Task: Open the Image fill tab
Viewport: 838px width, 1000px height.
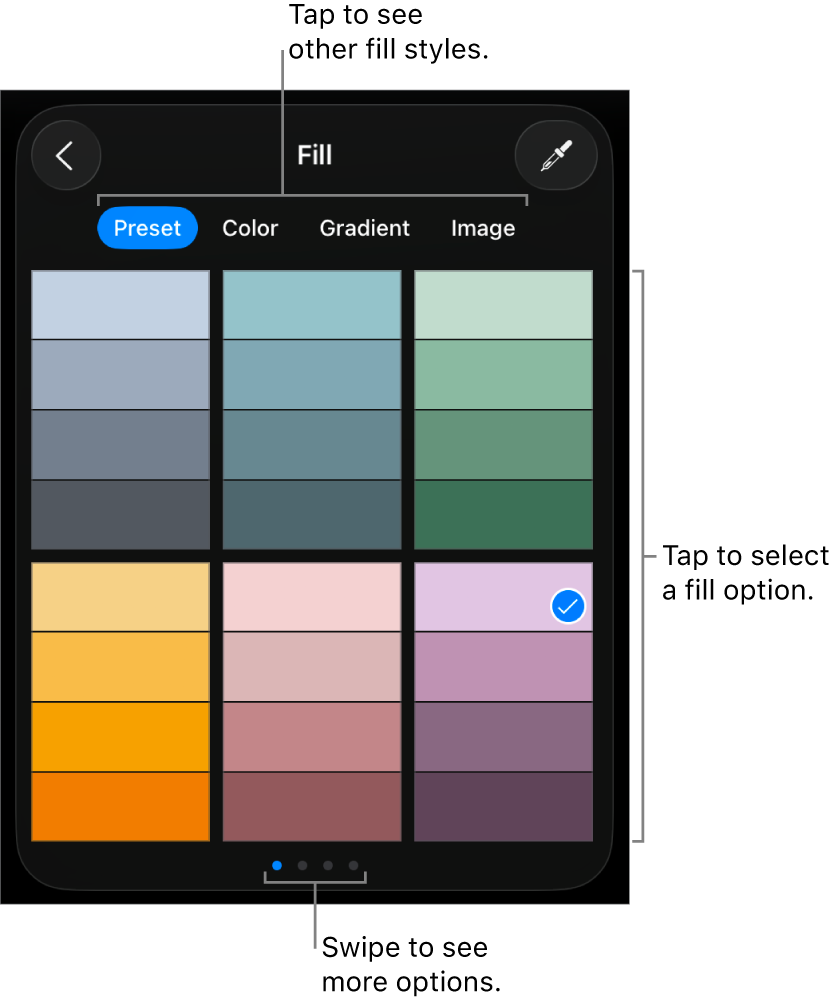Action: 483,228
